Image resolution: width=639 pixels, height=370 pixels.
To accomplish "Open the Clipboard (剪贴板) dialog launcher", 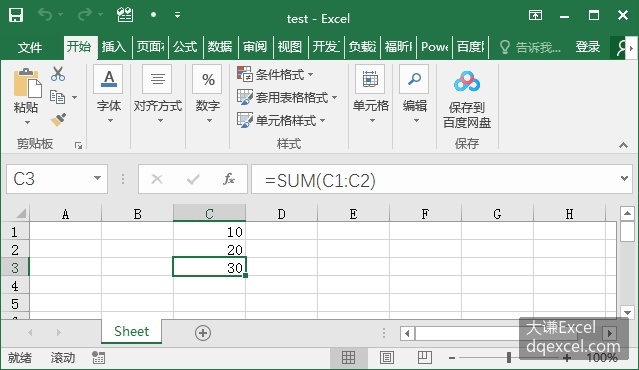I will [x=78, y=145].
